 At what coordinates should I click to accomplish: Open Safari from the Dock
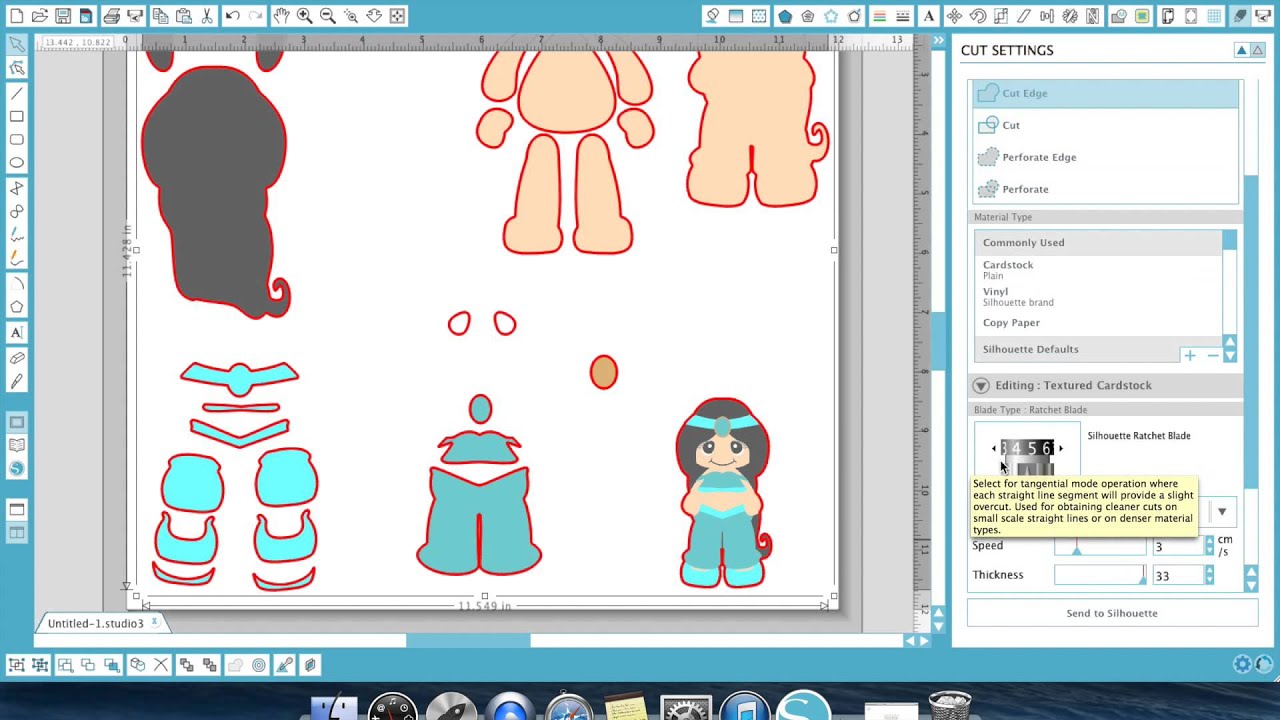[568, 706]
